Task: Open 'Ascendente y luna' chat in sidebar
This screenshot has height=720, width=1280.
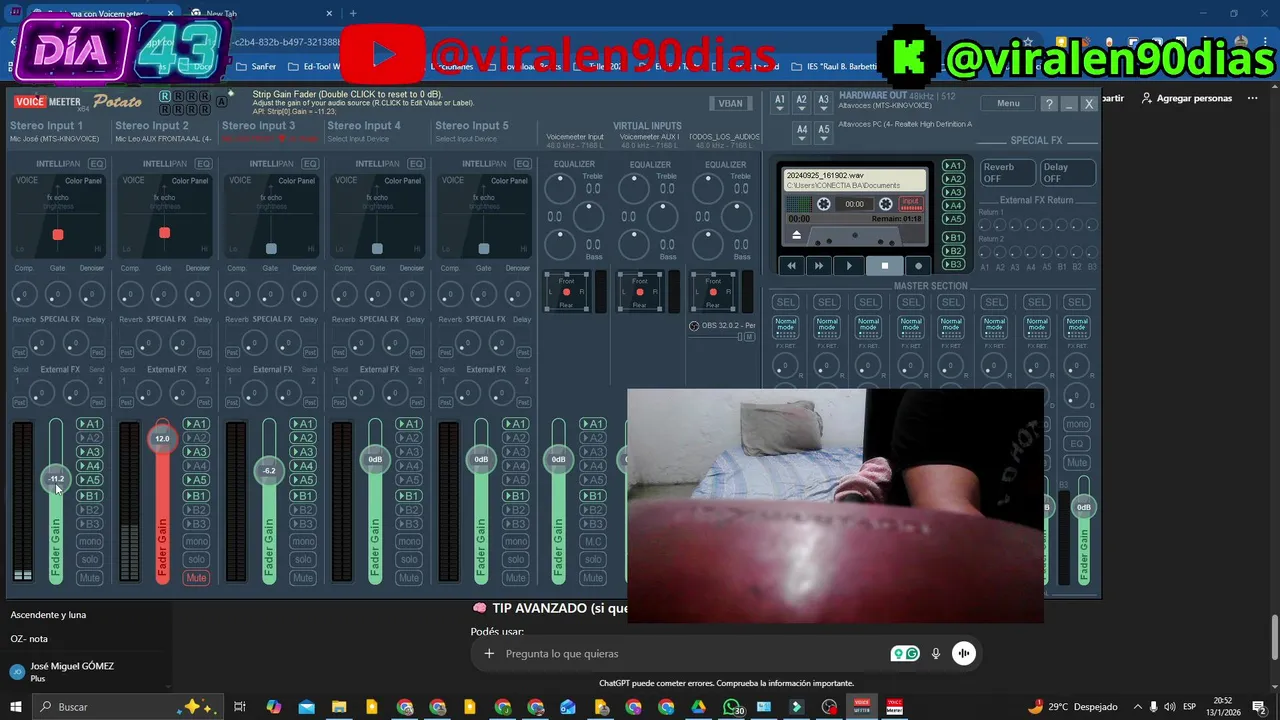Action: [48, 615]
